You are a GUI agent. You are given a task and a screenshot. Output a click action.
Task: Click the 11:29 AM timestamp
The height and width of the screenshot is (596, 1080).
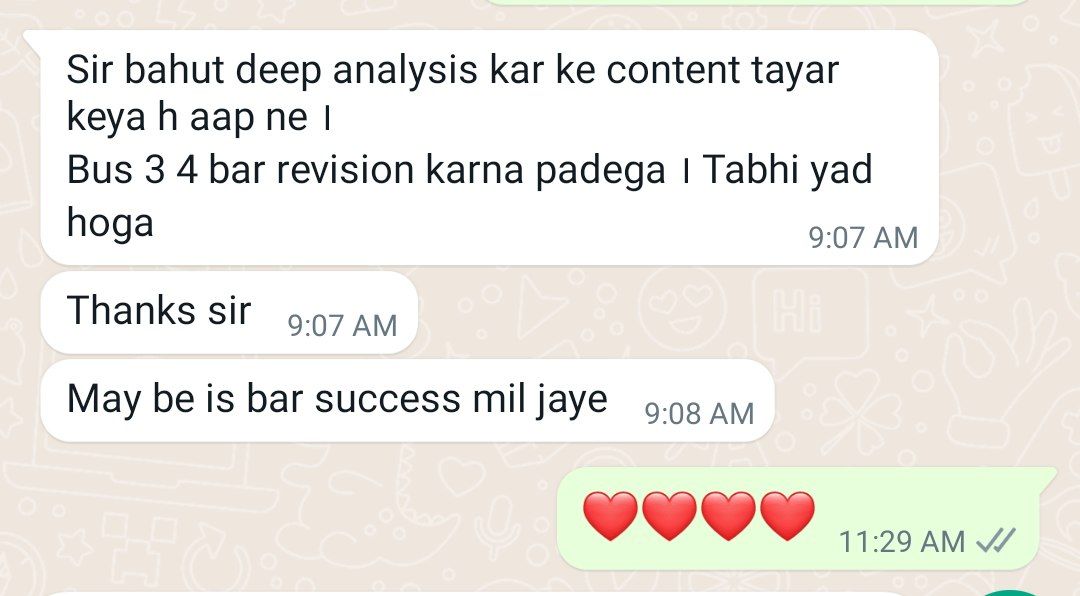902,542
